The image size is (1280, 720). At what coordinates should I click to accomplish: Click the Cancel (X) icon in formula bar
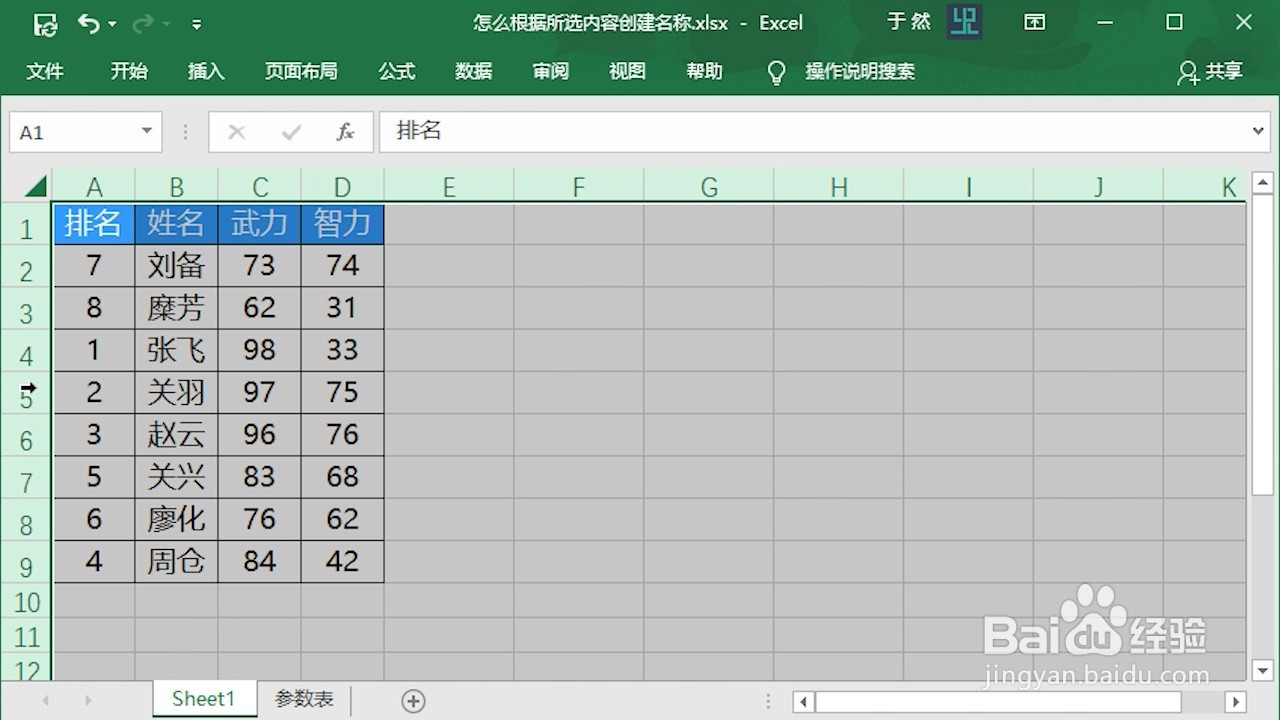(x=236, y=131)
